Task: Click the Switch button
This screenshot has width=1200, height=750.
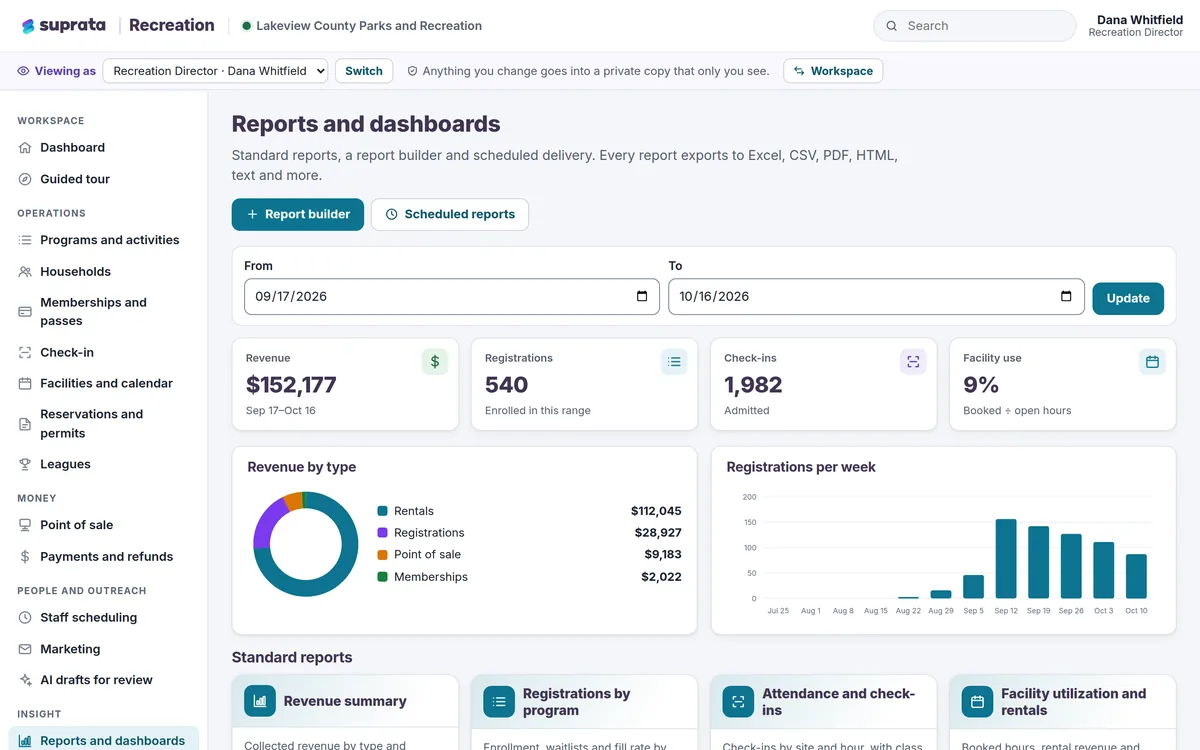Action: point(364,71)
